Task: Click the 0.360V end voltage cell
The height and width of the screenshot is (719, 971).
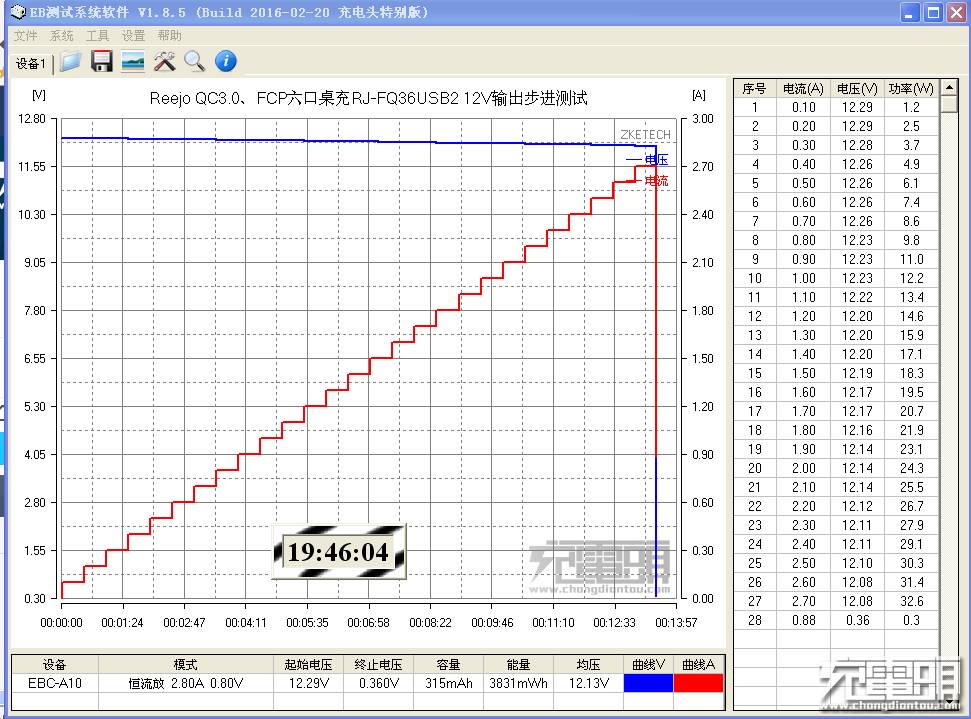Action: pyautogui.click(x=378, y=683)
